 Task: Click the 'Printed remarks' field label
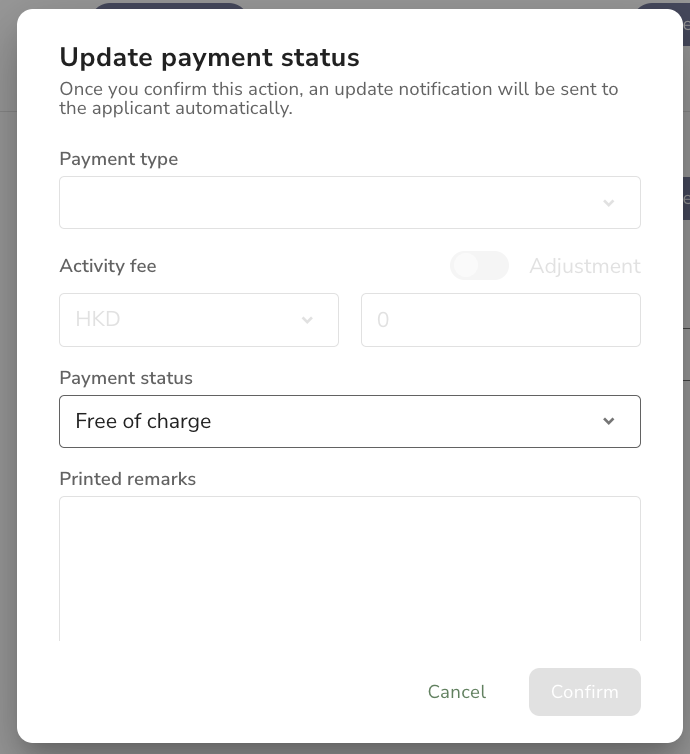click(128, 479)
